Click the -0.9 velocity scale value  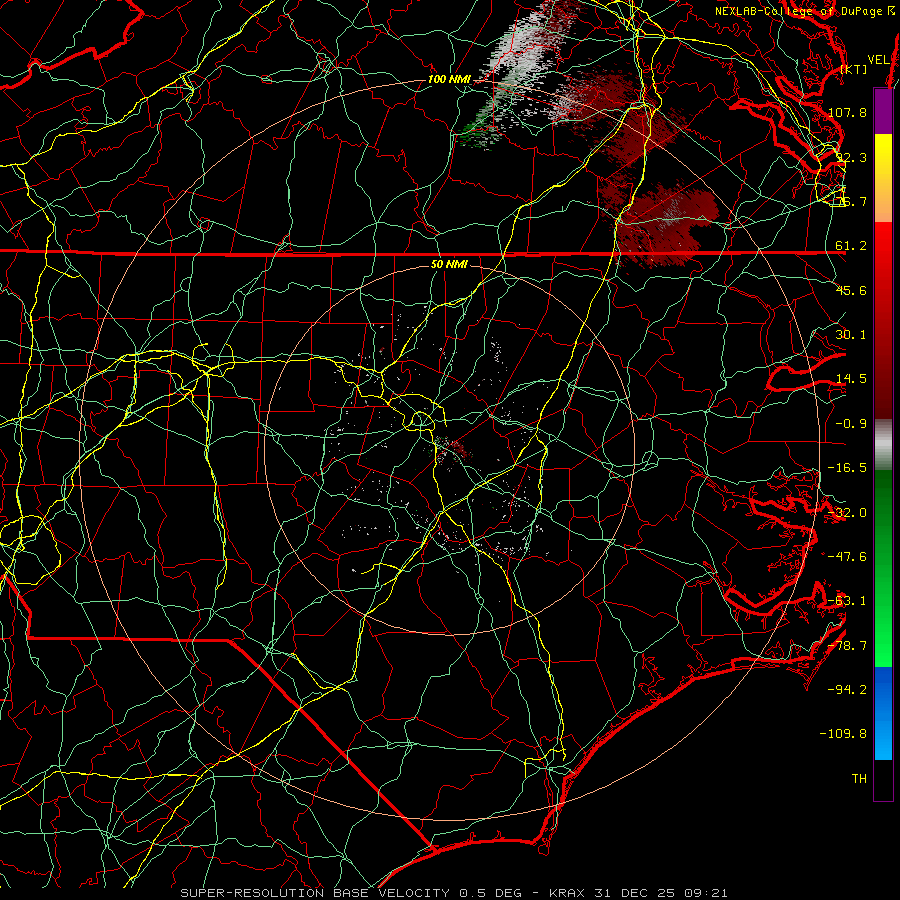(x=851, y=424)
